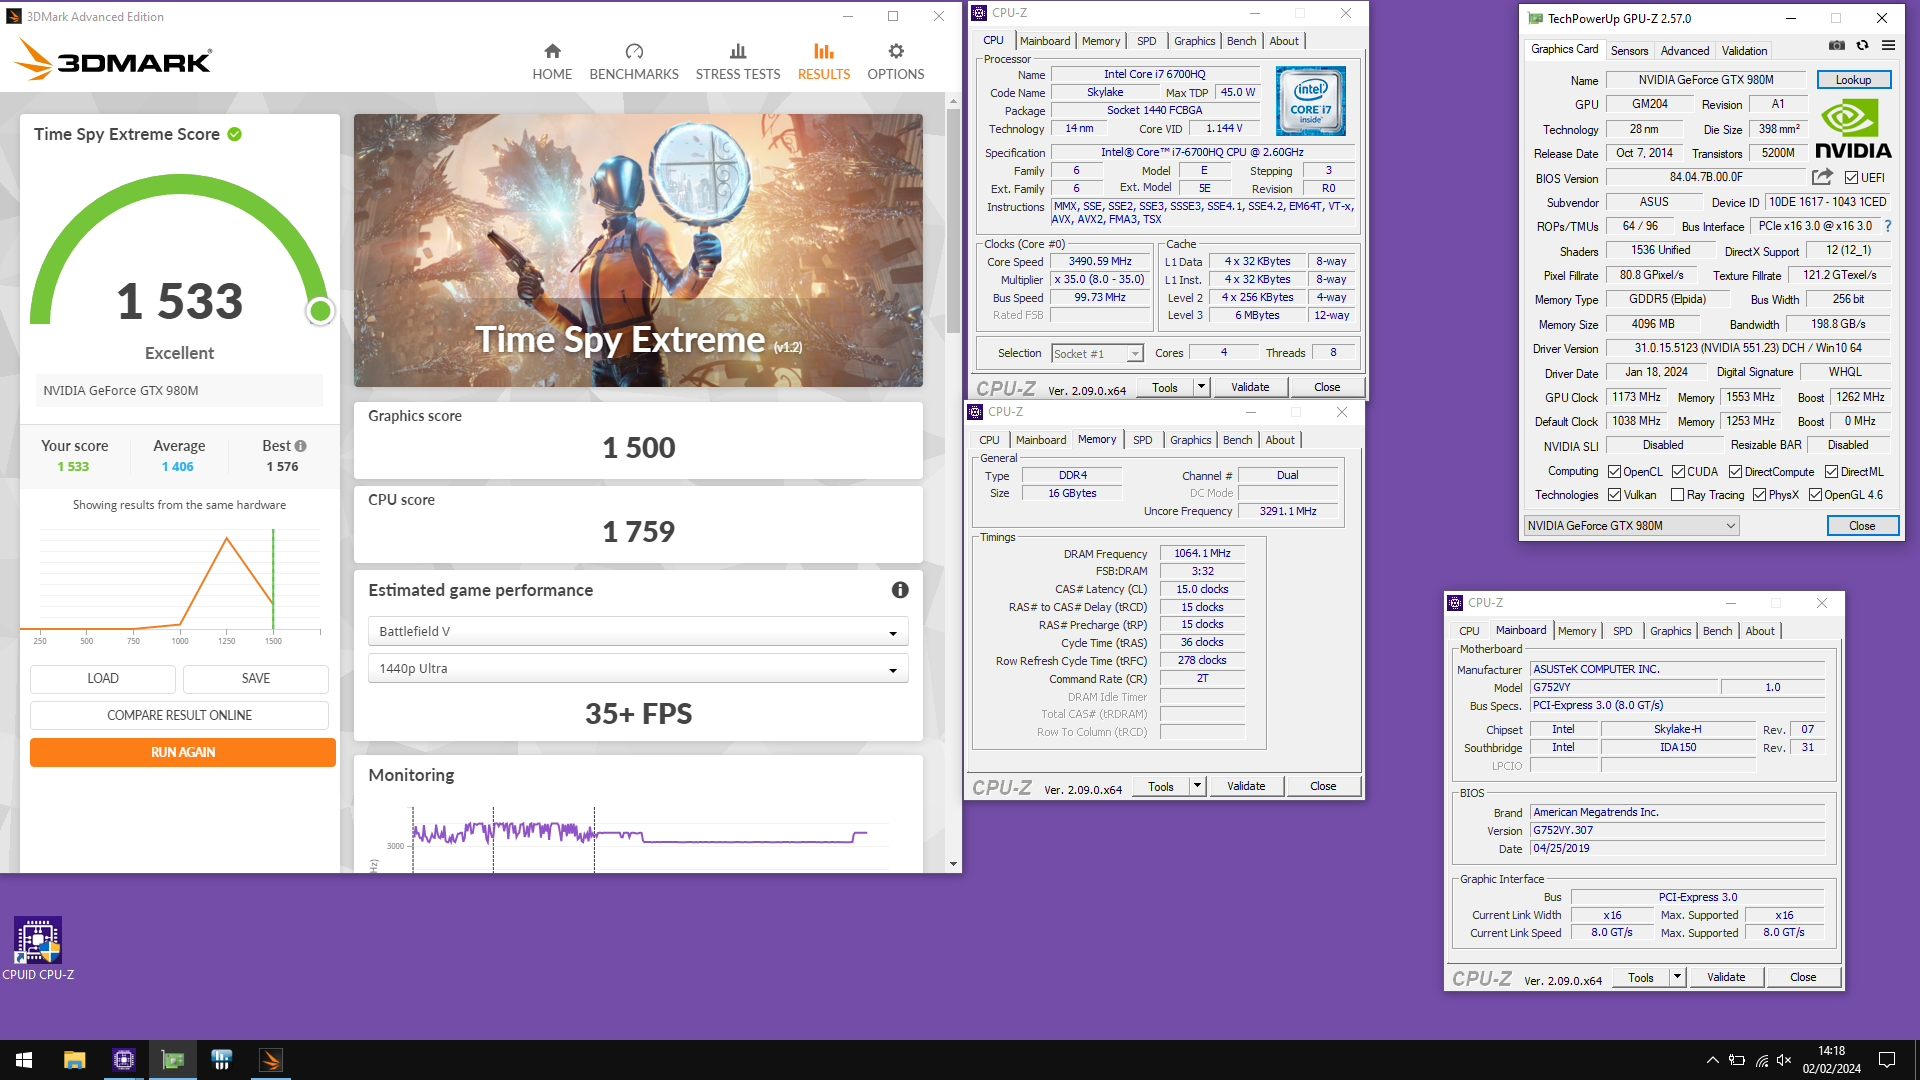This screenshot has height=1080, width=1920.
Task: Toggle the Vulkan checkbox
Action: 1614,495
